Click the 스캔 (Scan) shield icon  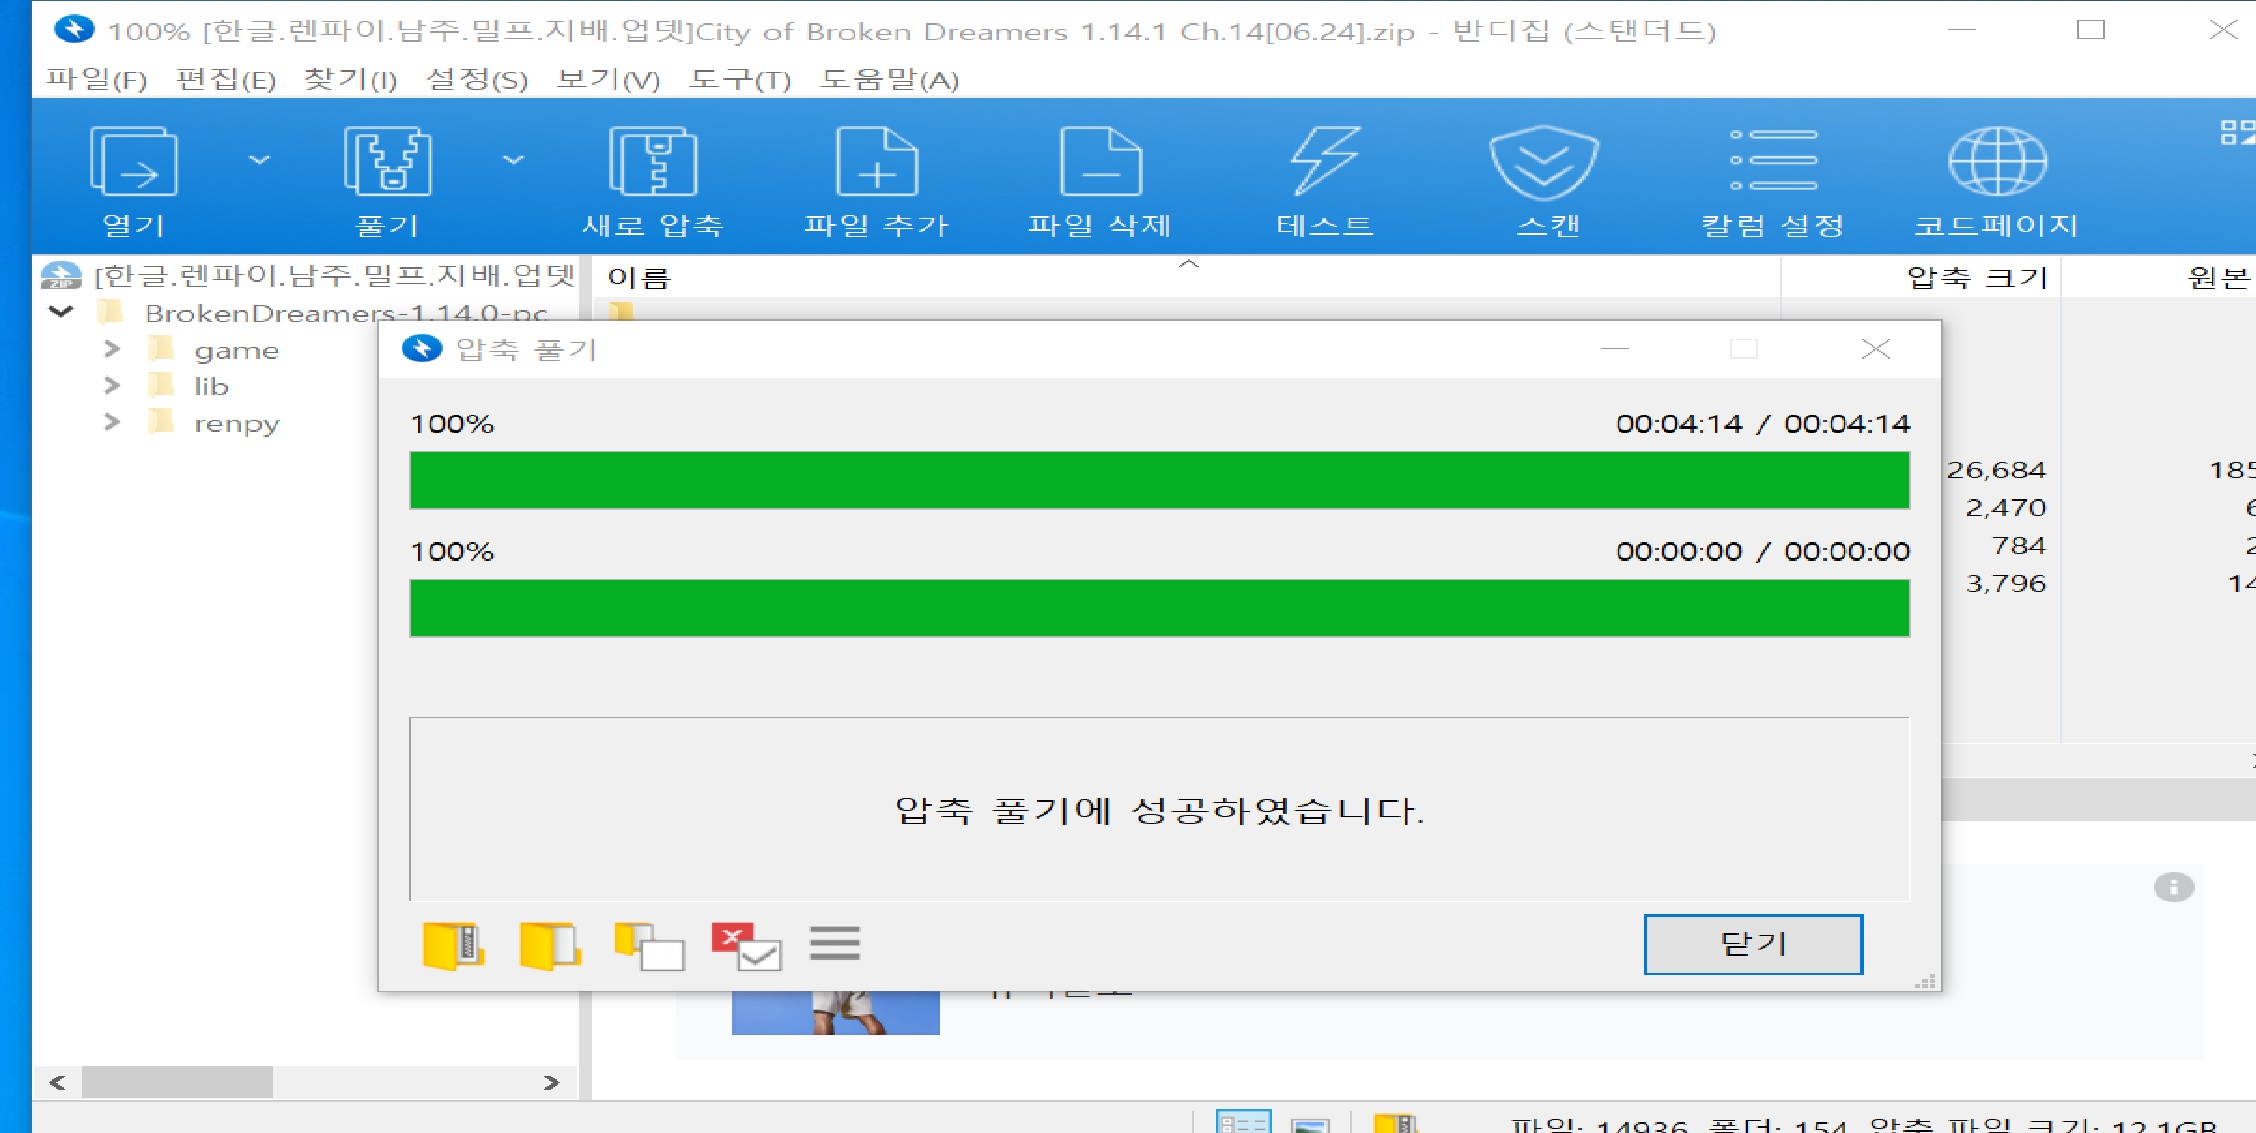[x=1544, y=162]
